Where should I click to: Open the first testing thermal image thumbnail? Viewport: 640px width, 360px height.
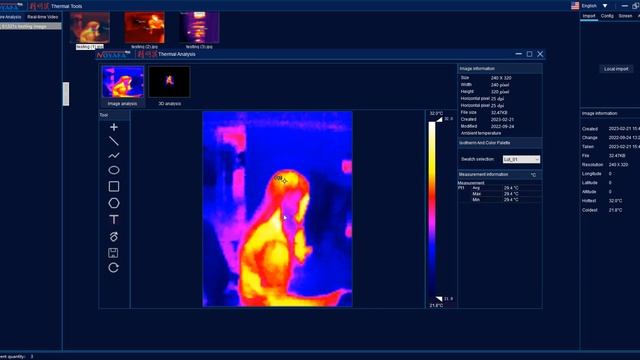tap(90, 28)
